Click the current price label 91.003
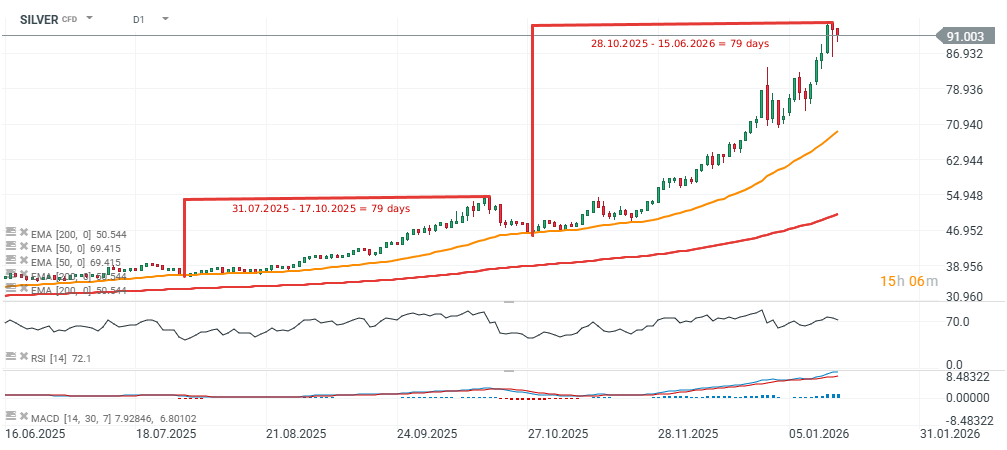Screen dimensions: 1007x450 [x=964, y=36]
